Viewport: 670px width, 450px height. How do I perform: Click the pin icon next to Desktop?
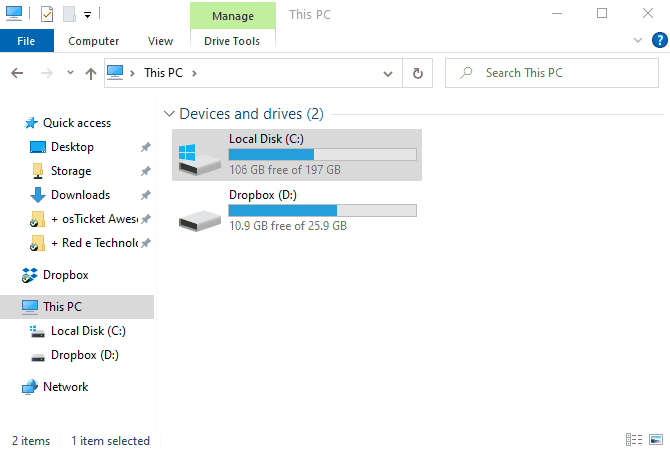146,147
